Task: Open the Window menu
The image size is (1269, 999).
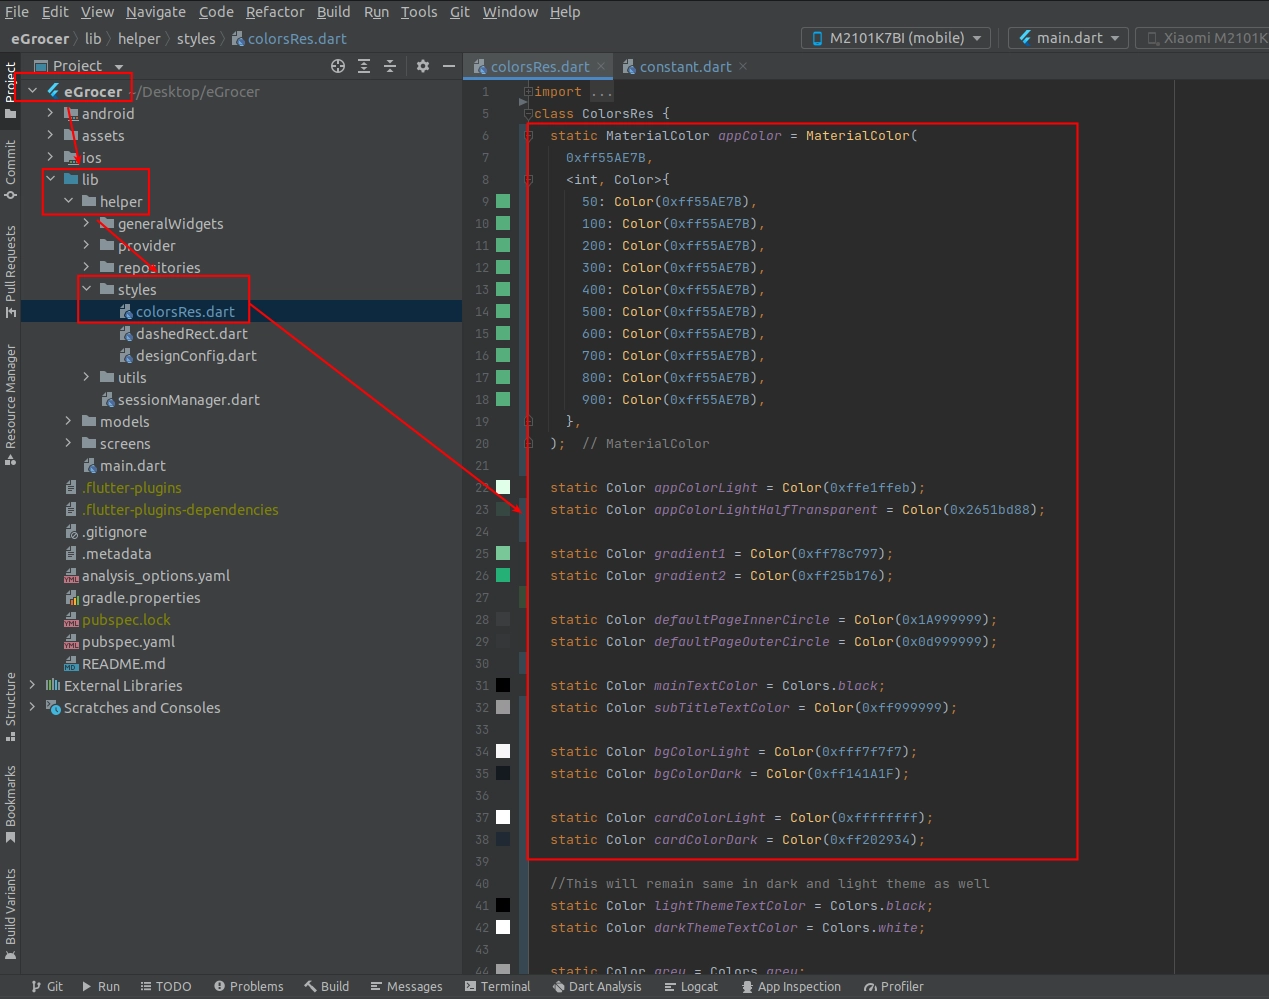Action: click(510, 12)
